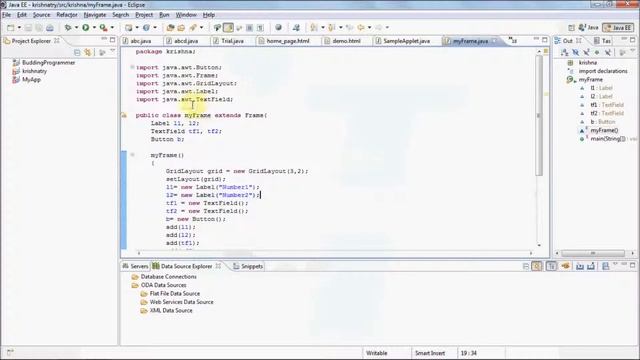Image resolution: width=640 pixels, height=360 pixels.
Task: Open dropdown next to External Tools button
Action: click(x=112, y=28)
